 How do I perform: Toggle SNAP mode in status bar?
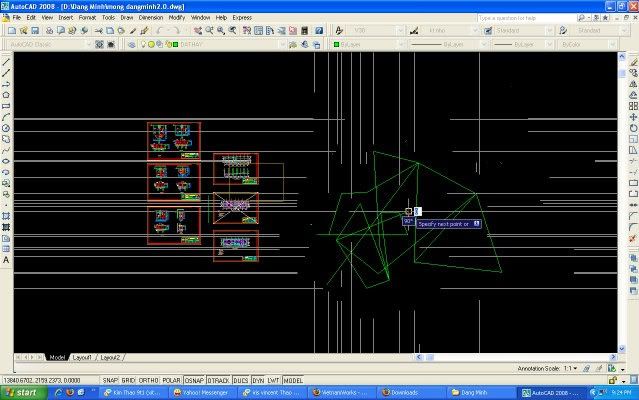(x=110, y=380)
